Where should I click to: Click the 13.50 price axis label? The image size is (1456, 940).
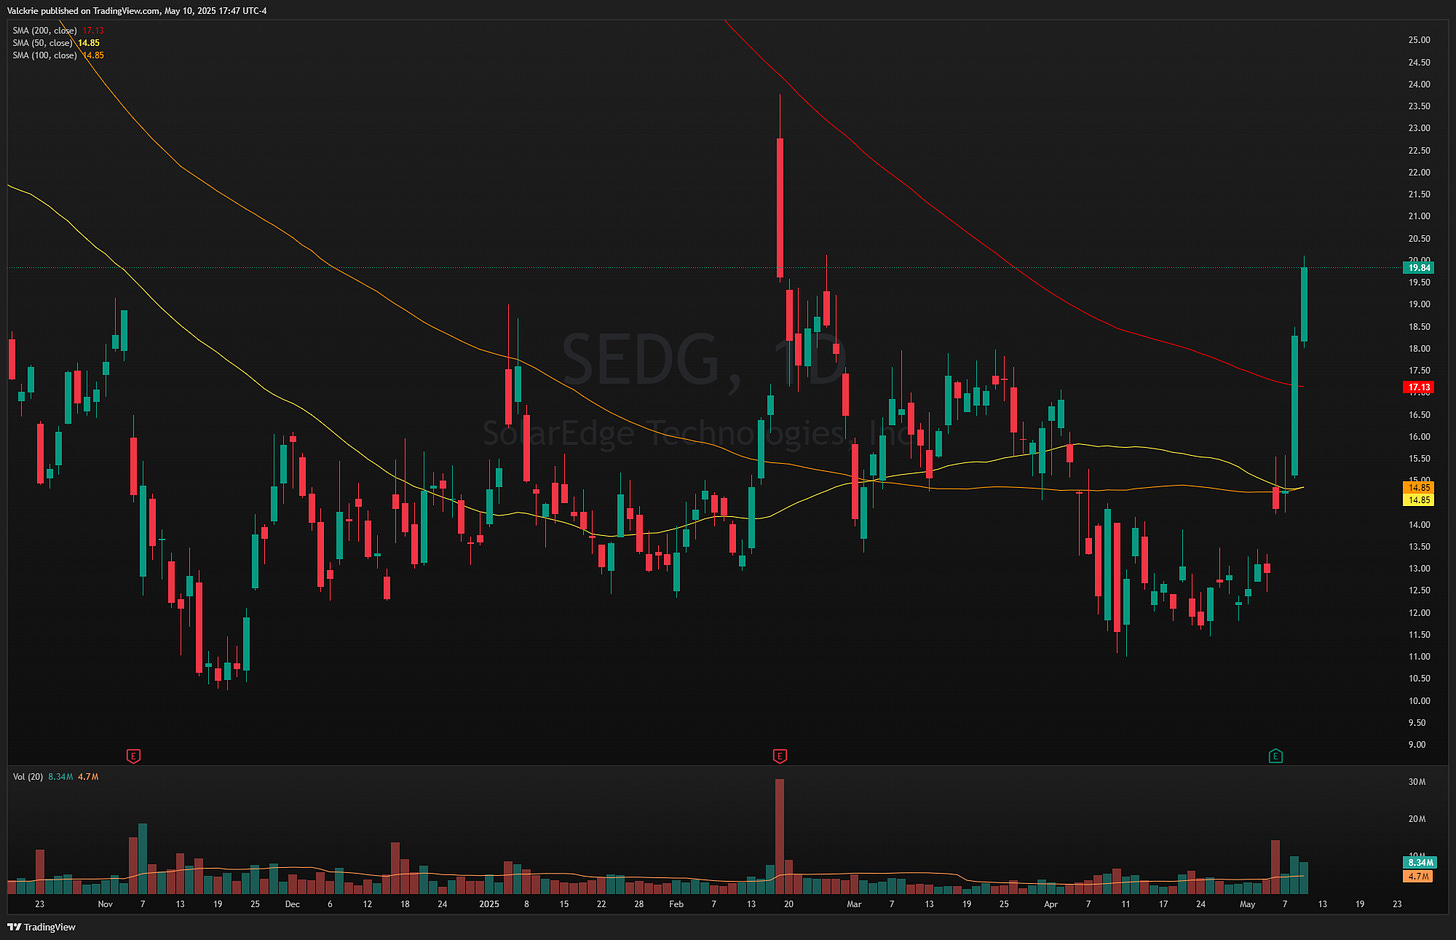pos(1419,546)
